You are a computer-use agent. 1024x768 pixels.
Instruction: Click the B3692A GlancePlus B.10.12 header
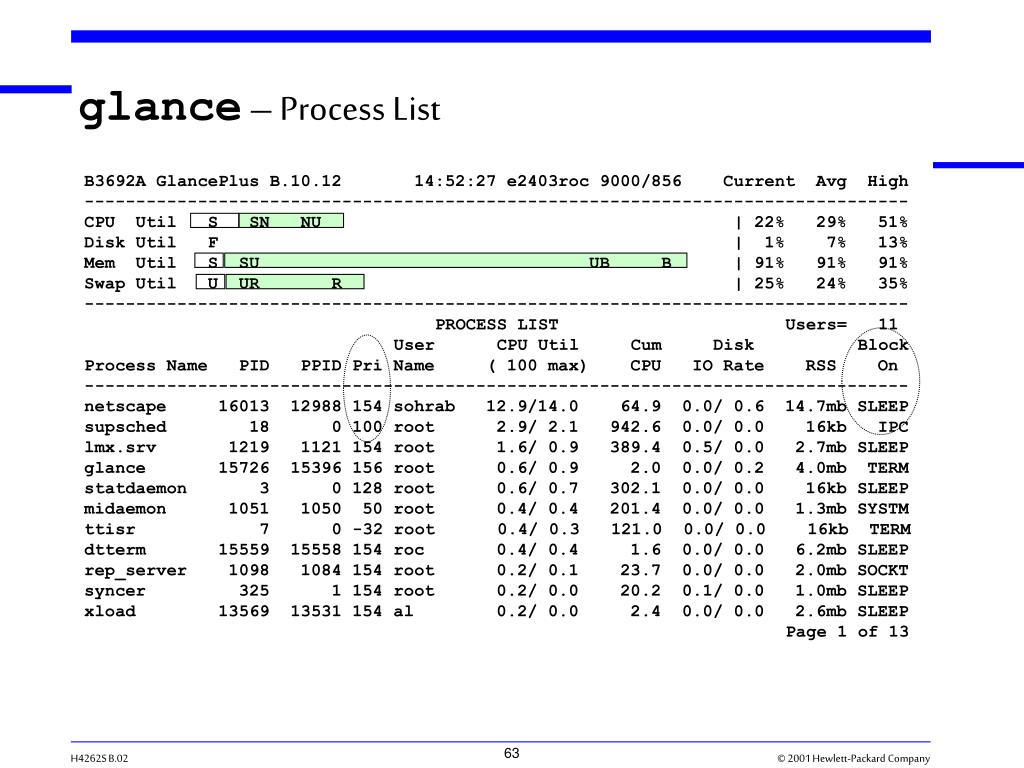click(x=213, y=181)
